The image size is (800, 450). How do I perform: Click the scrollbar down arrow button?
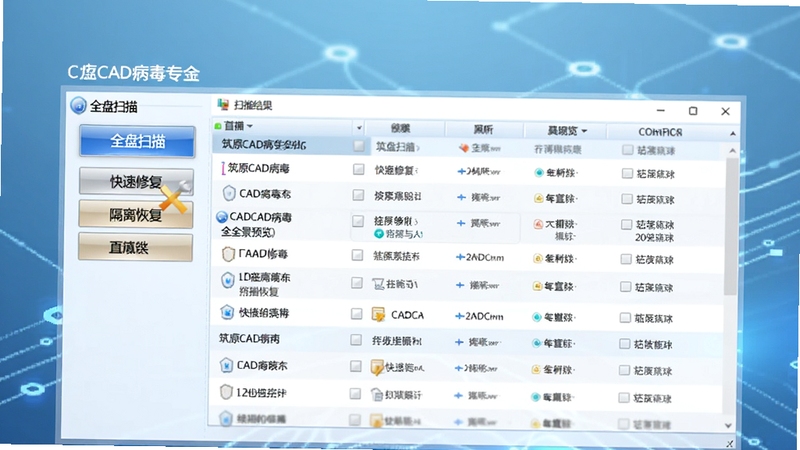pyautogui.click(x=728, y=425)
